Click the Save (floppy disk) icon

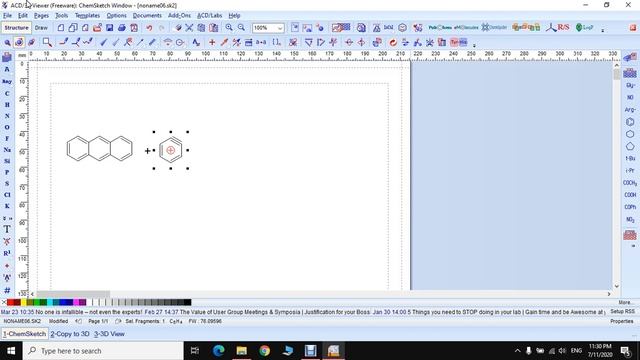(109, 28)
